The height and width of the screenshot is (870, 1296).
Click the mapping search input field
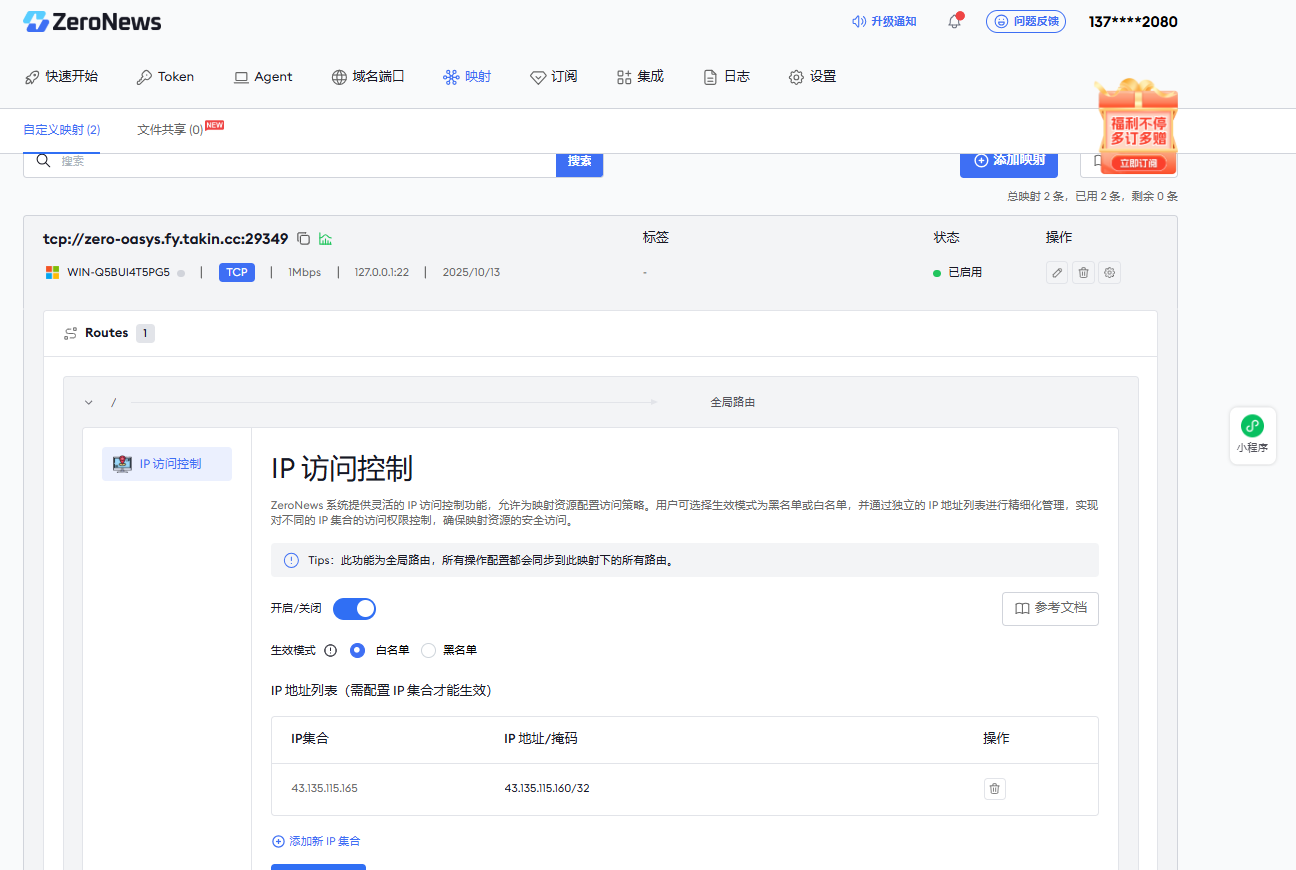coord(300,161)
